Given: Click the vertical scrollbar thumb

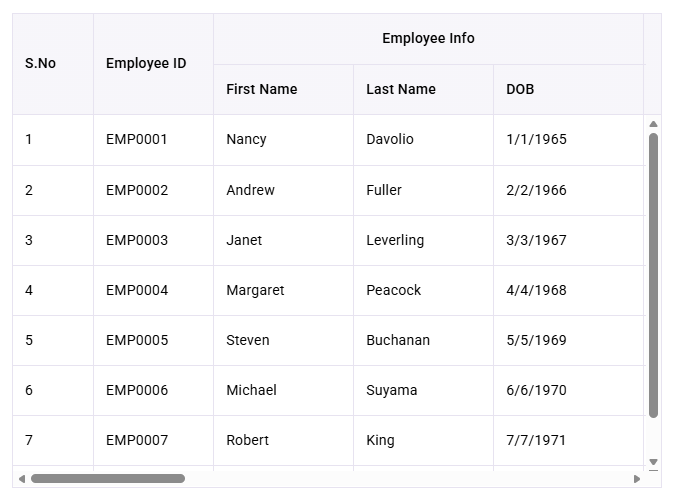Looking at the screenshot, I should (653, 275).
